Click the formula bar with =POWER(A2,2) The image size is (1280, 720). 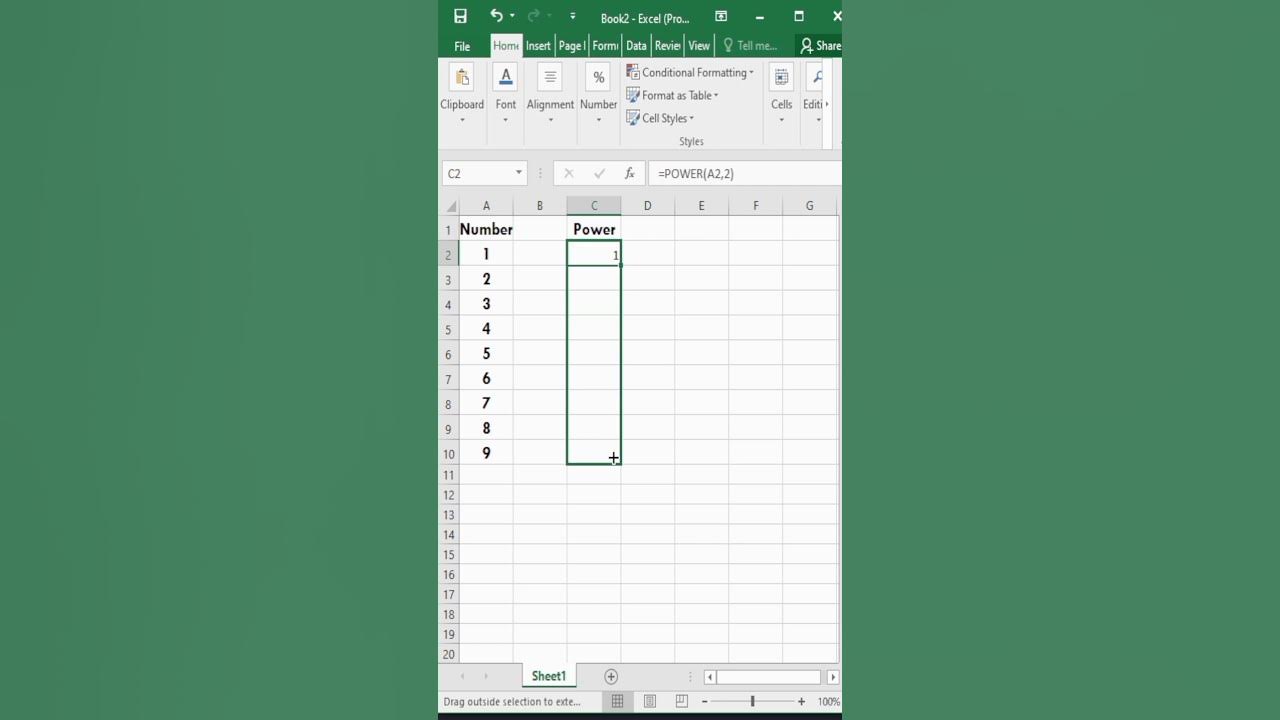pyautogui.click(x=745, y=173)
